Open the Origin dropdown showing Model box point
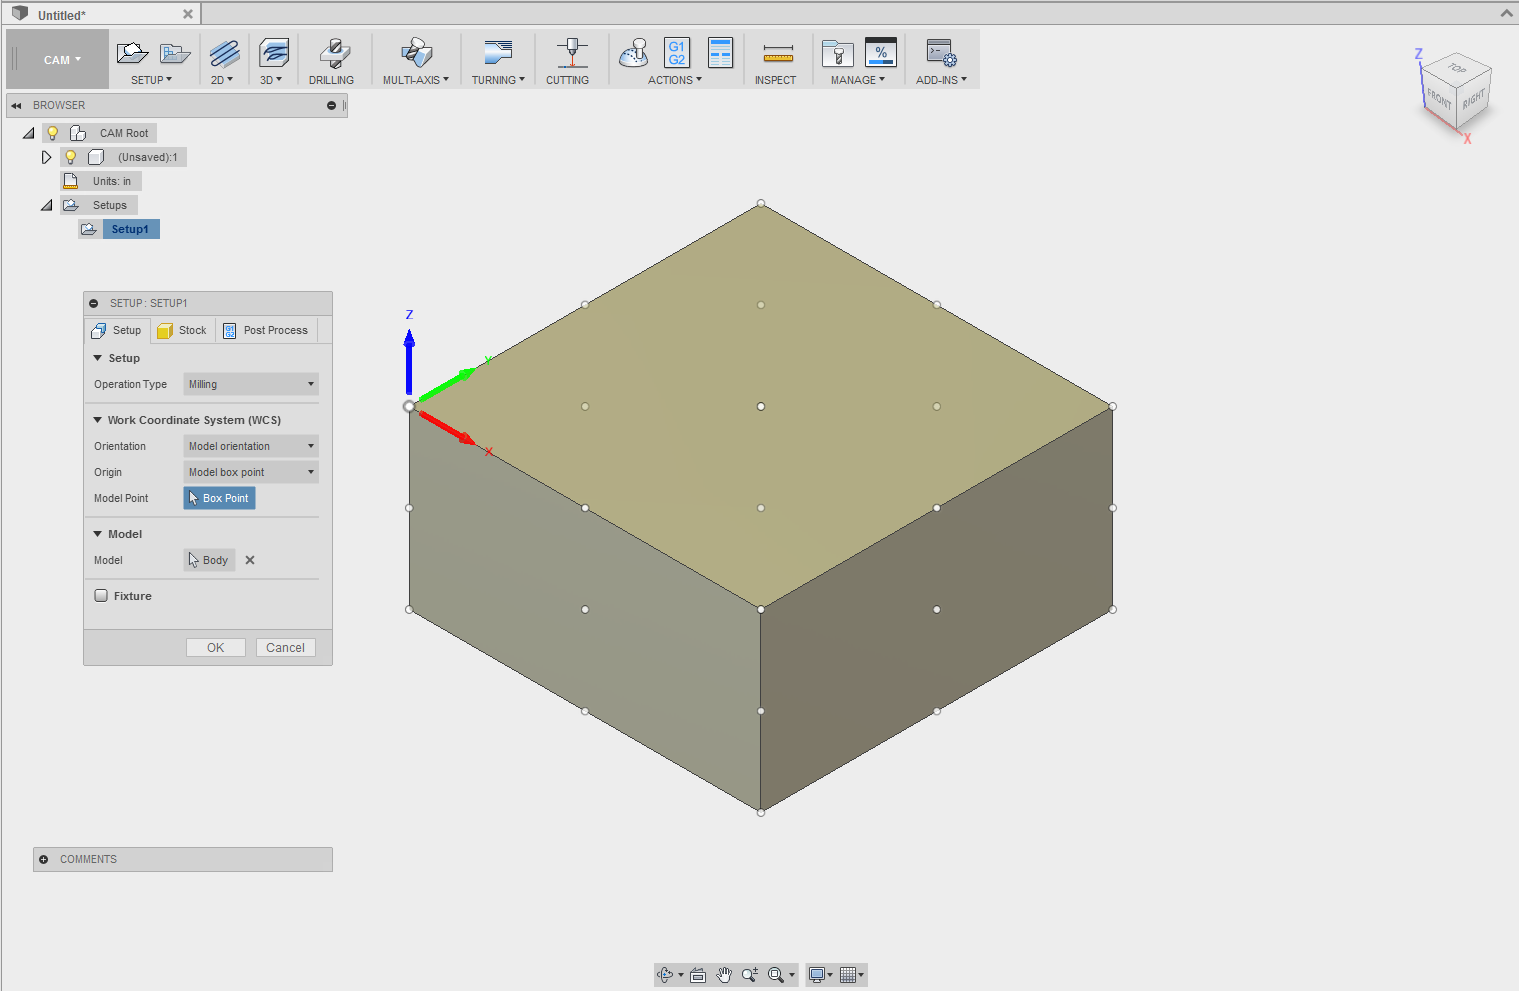 pos(250,471)
